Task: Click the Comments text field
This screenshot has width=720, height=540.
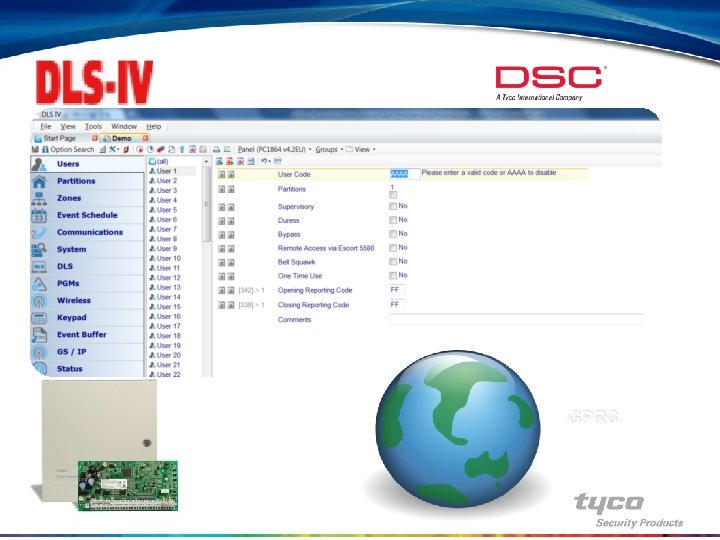Action: coord(516,320)
